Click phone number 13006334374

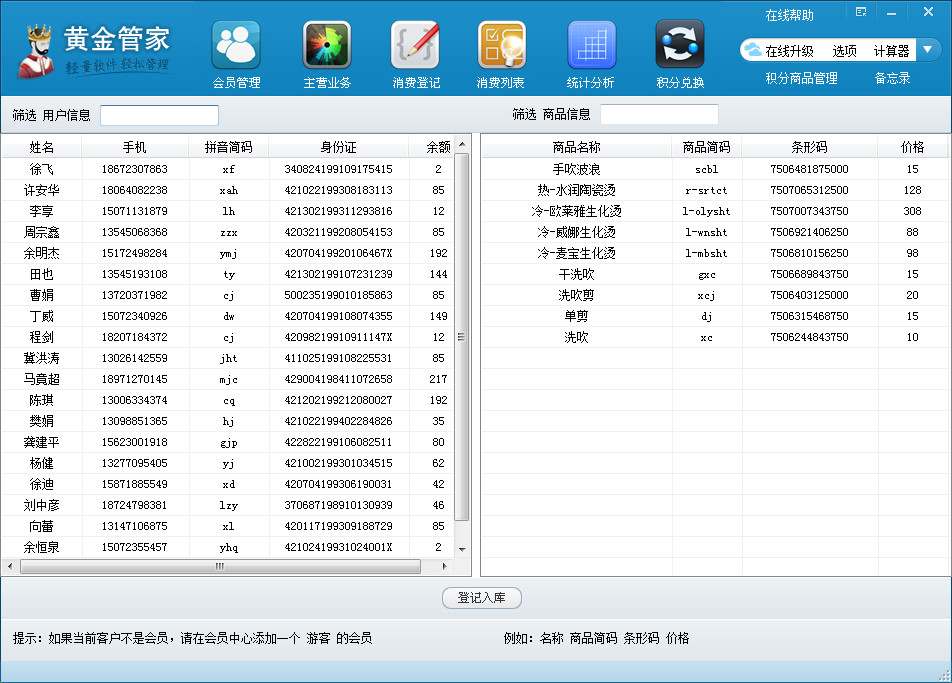click(135, 400)
